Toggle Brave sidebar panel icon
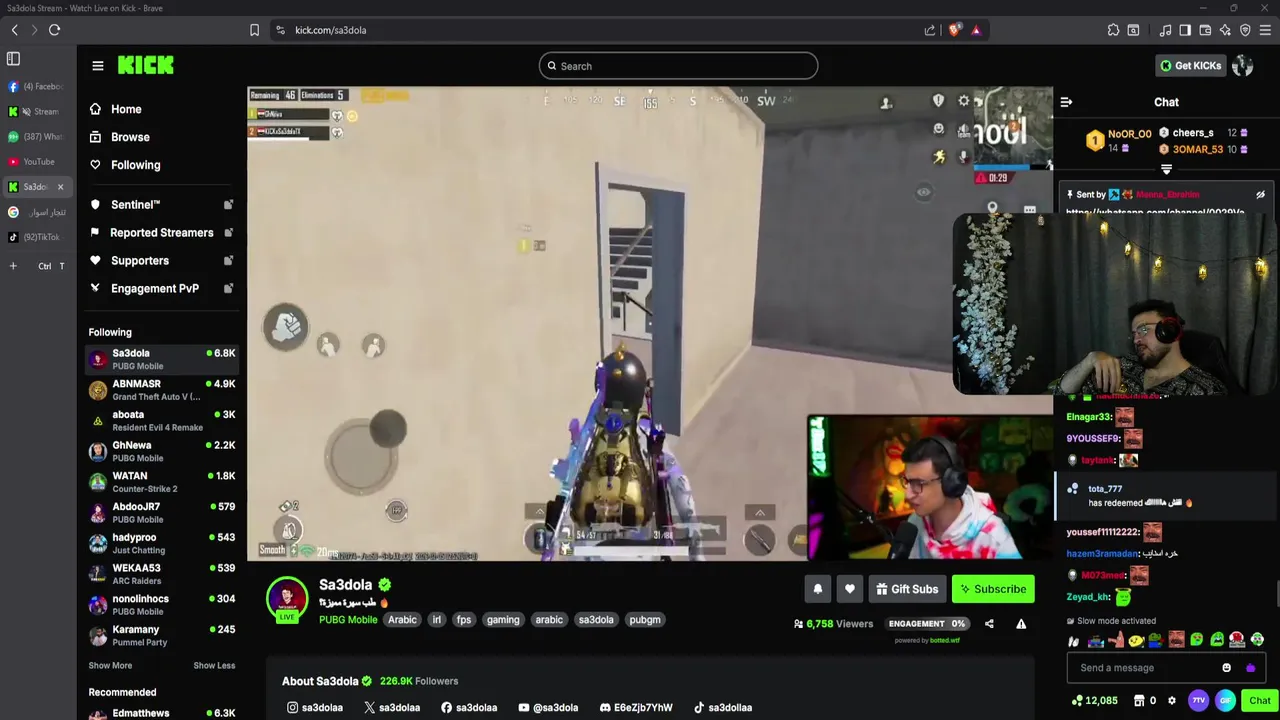This screenshot has width=1280, height=720. pos(1185,30)
